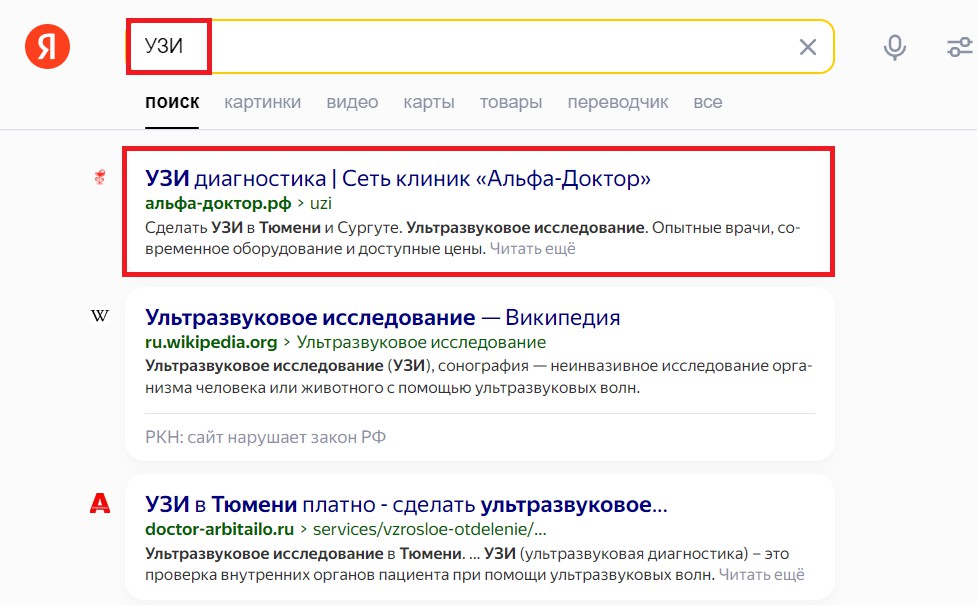Open the Yandex home logo
The height and width of the screenshot is (605, 977).
tap(47, 47)
